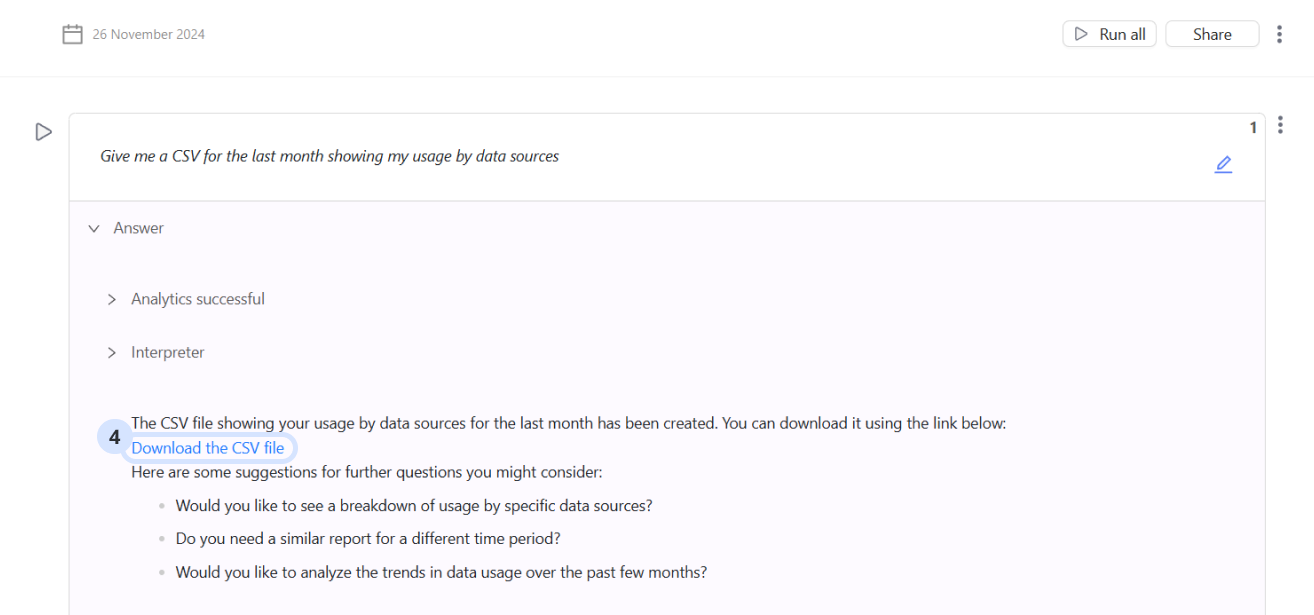Choose the breakdown by specific data sources suggestion
The image size is (1314, 615).
tap(414, 506)
